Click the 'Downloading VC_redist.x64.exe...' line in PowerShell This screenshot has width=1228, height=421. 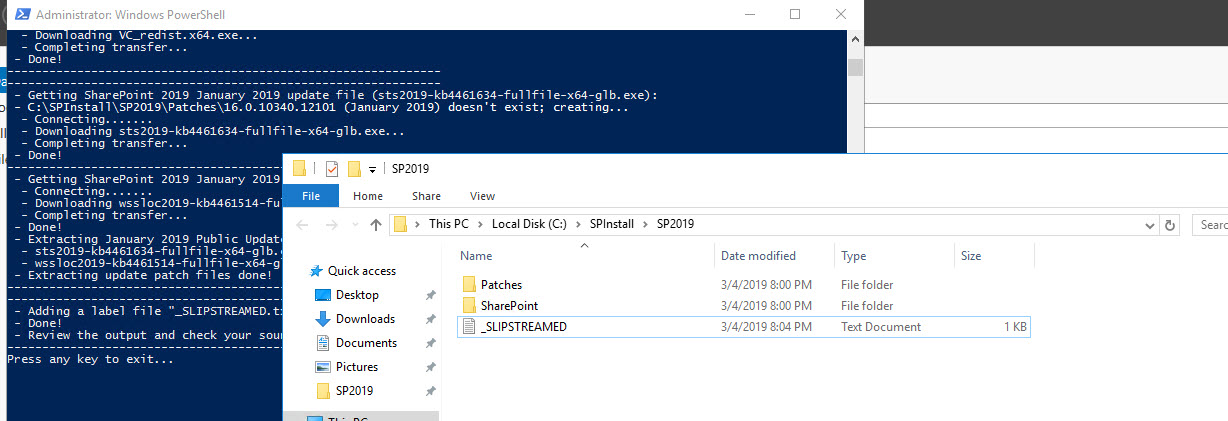pos(146,35)
